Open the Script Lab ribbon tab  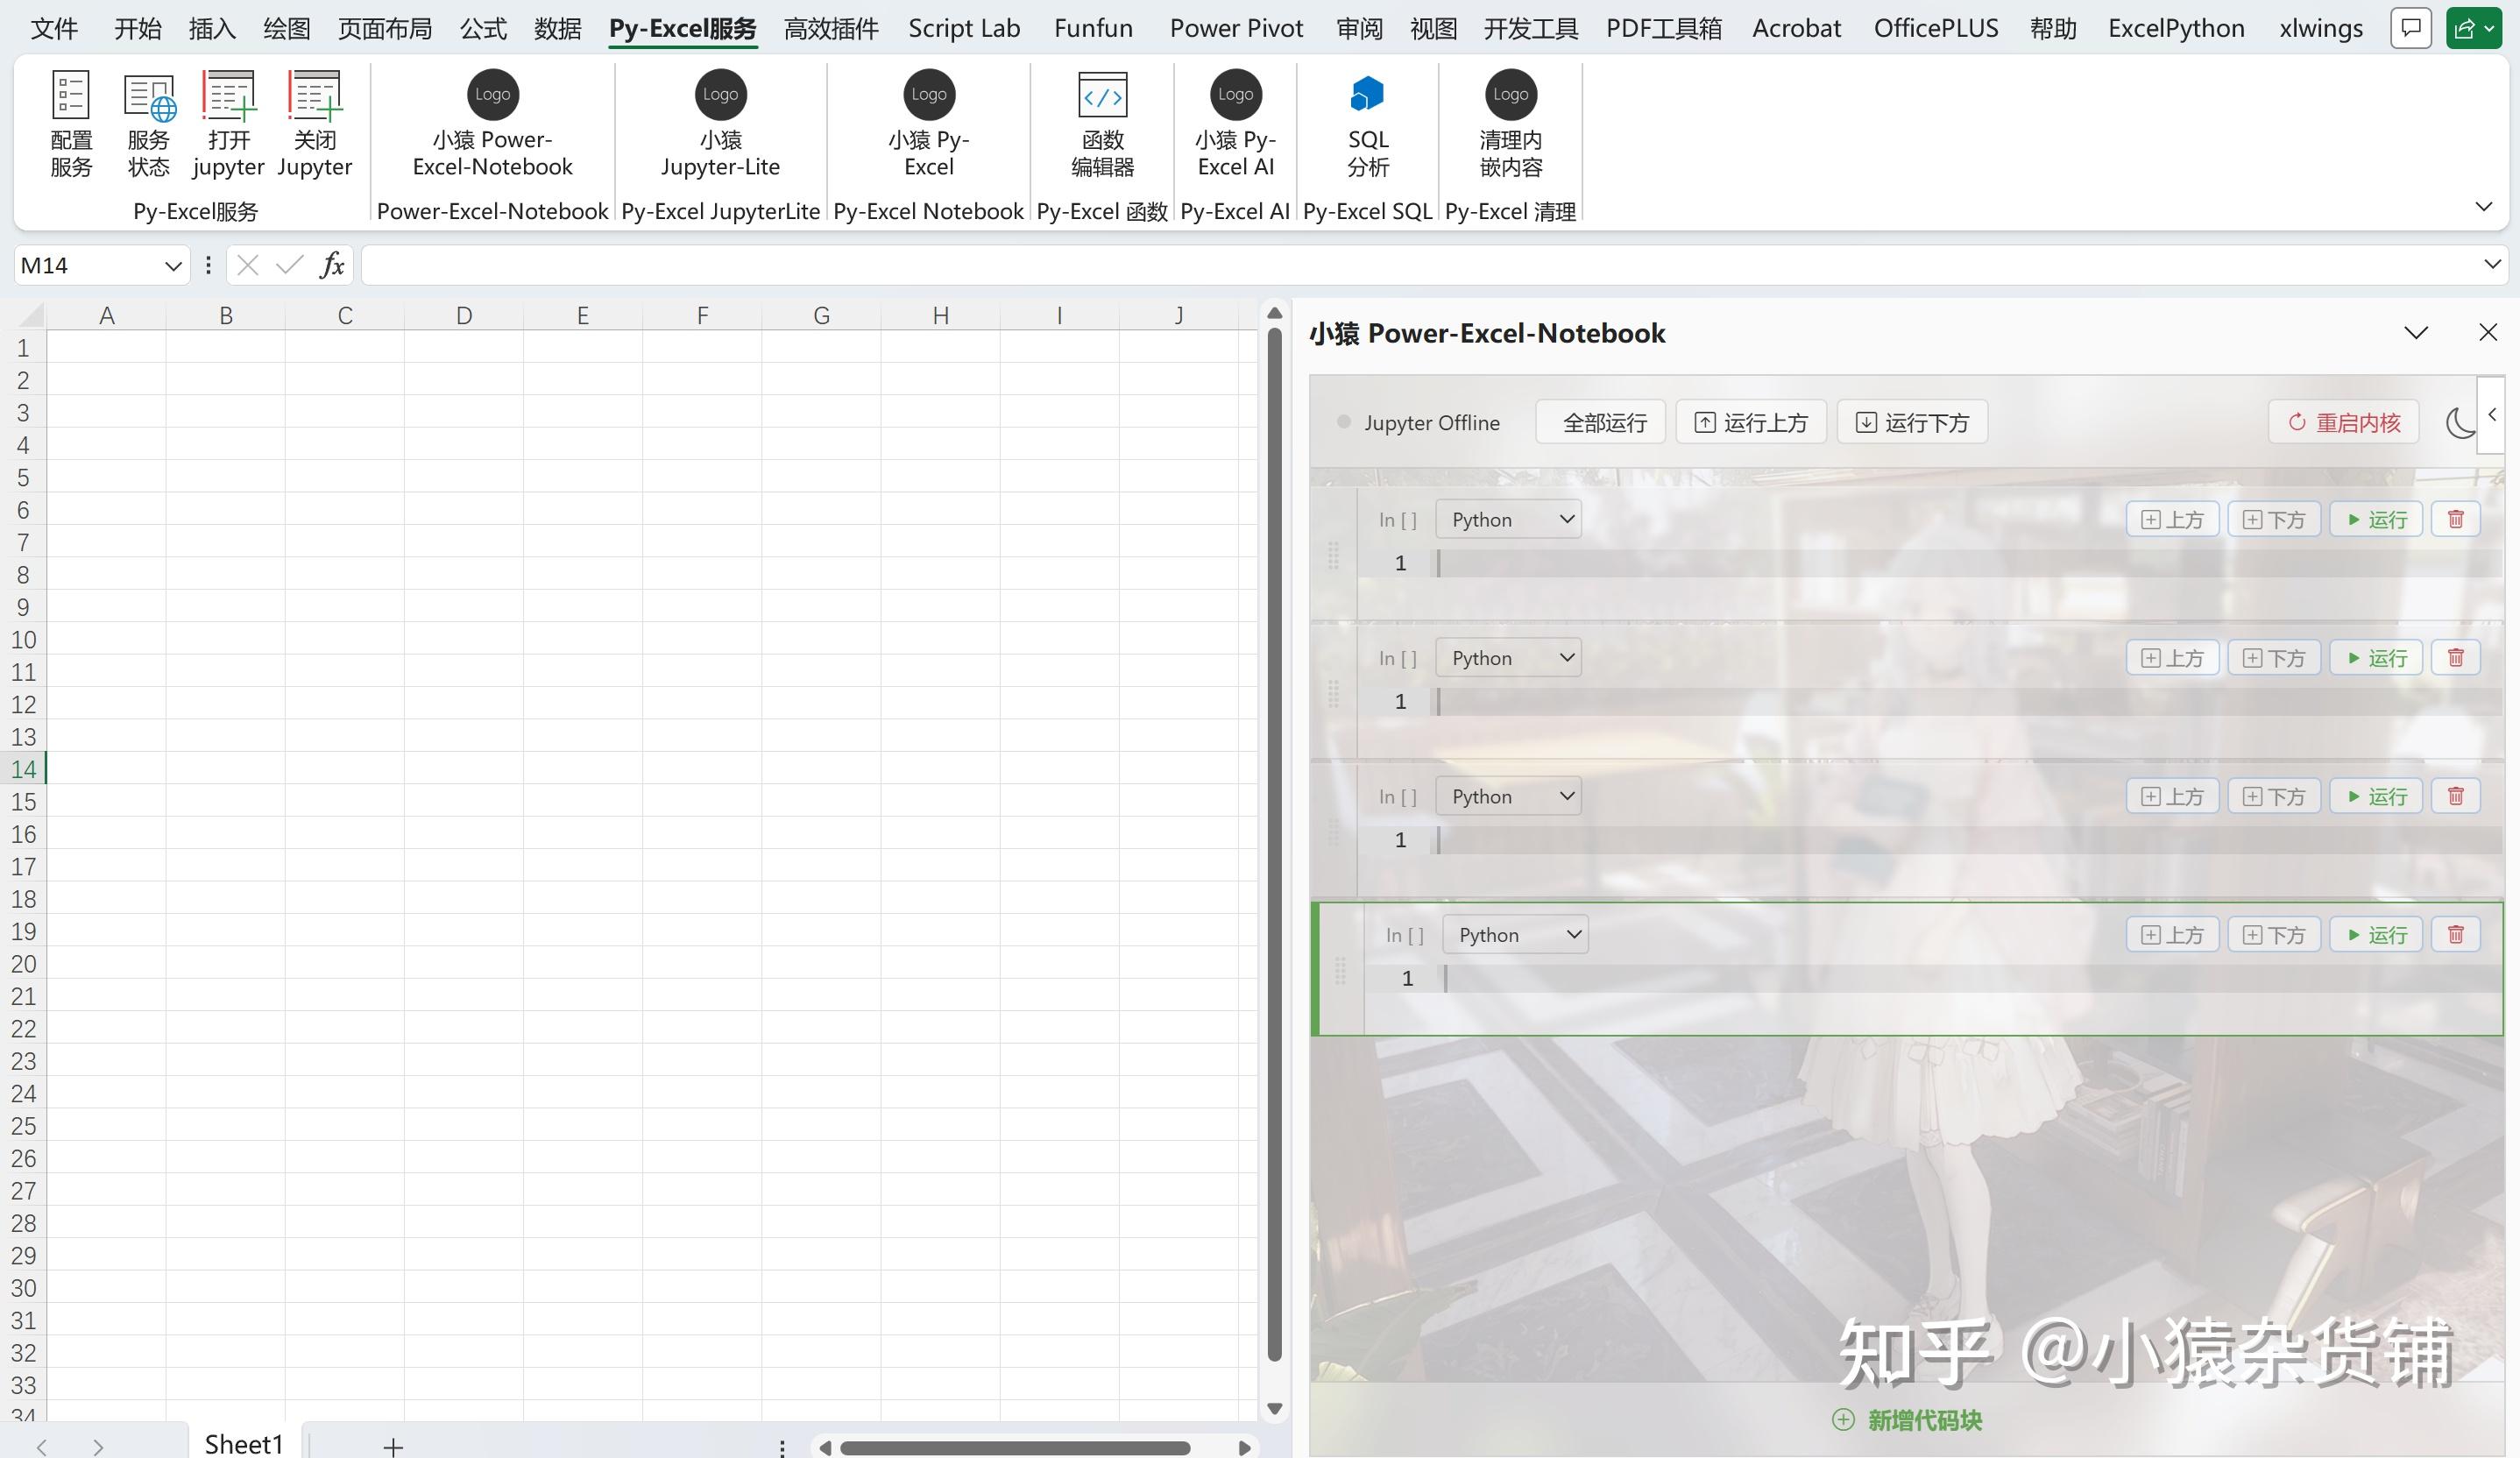(x=964, y=28)
